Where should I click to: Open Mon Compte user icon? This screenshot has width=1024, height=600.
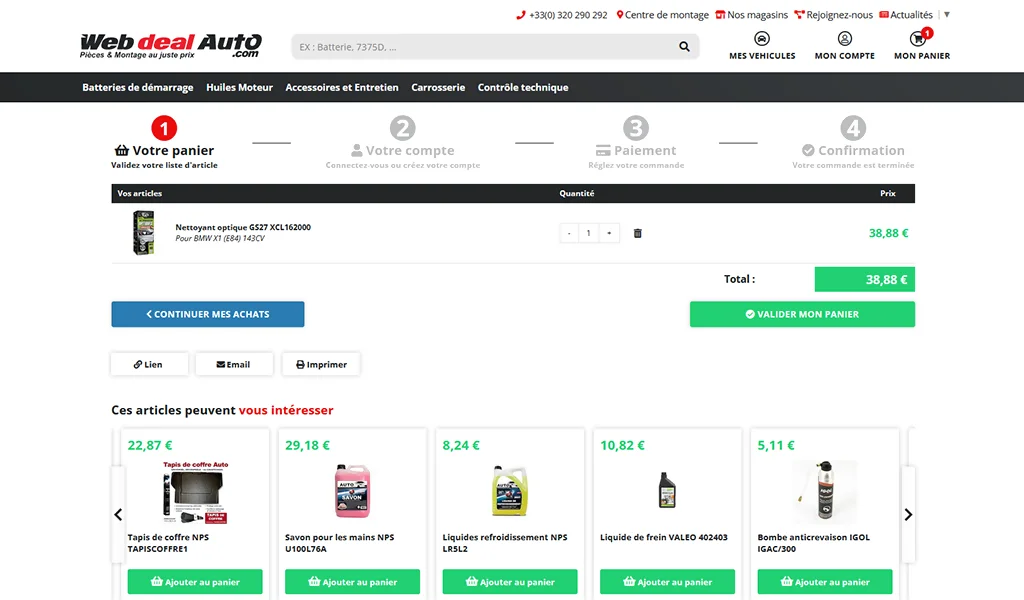[x=845, y=40]
